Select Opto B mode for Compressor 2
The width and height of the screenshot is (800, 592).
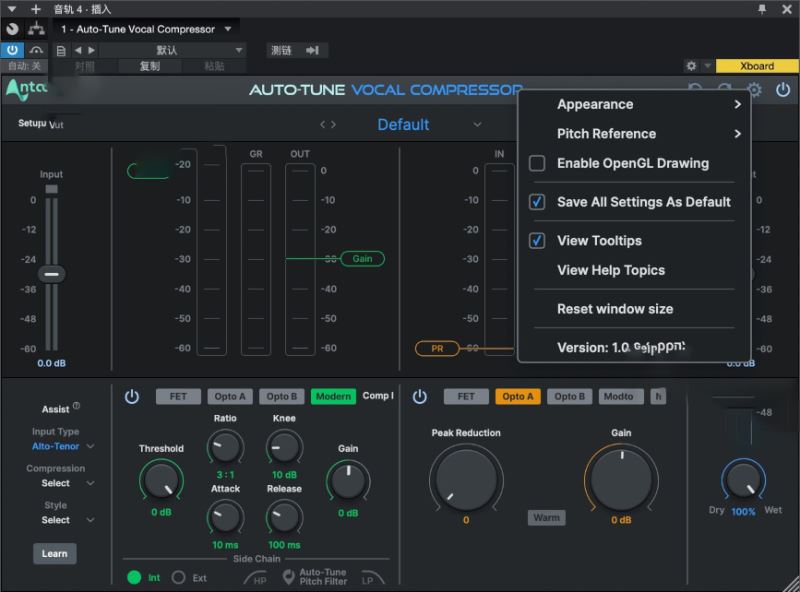coord(569,397)
